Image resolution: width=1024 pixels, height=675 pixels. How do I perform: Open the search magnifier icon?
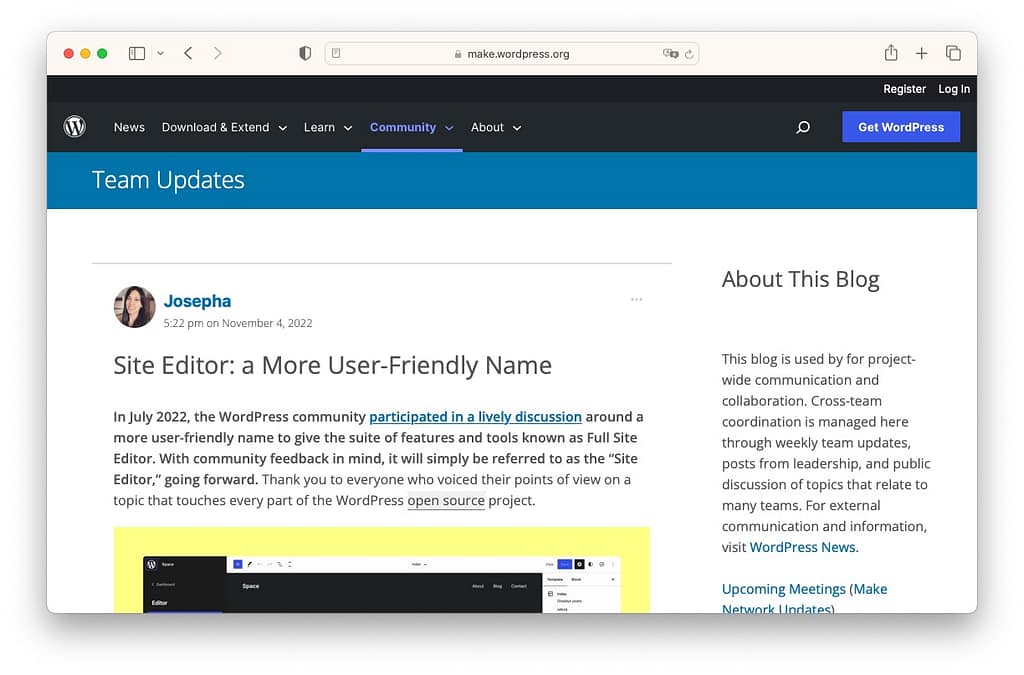(803, 127)
